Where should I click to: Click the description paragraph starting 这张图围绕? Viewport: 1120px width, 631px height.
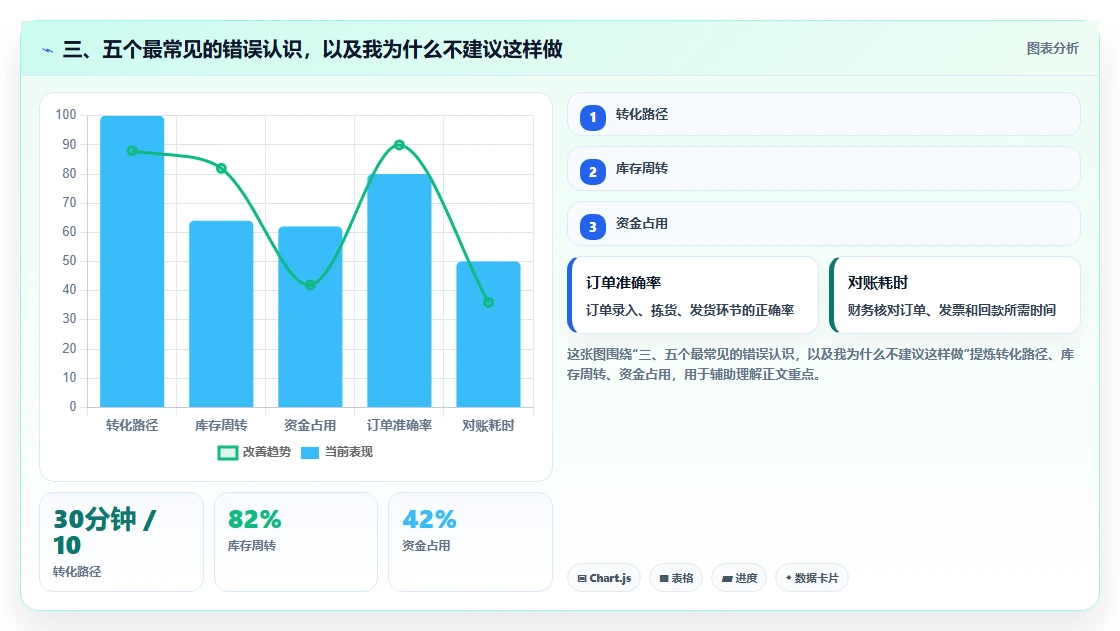(821, 364)
